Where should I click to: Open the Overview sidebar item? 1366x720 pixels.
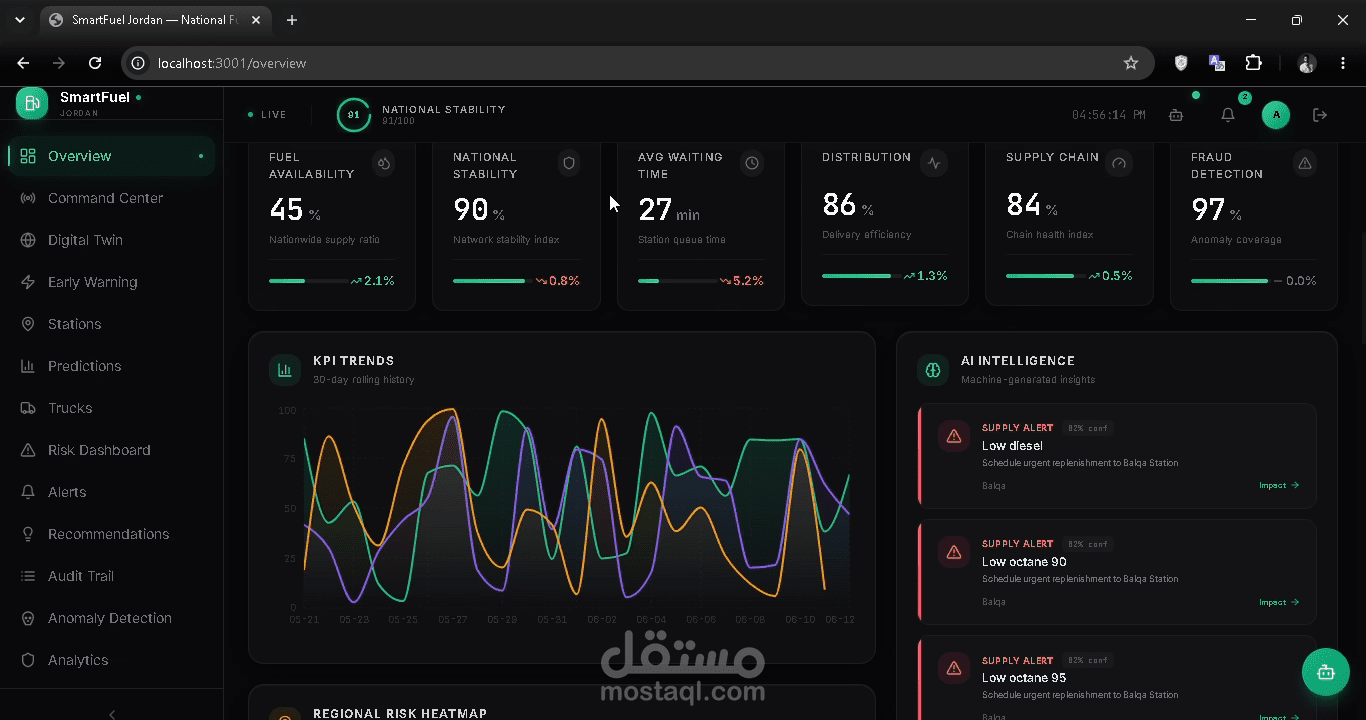click(x=111, y=156)
